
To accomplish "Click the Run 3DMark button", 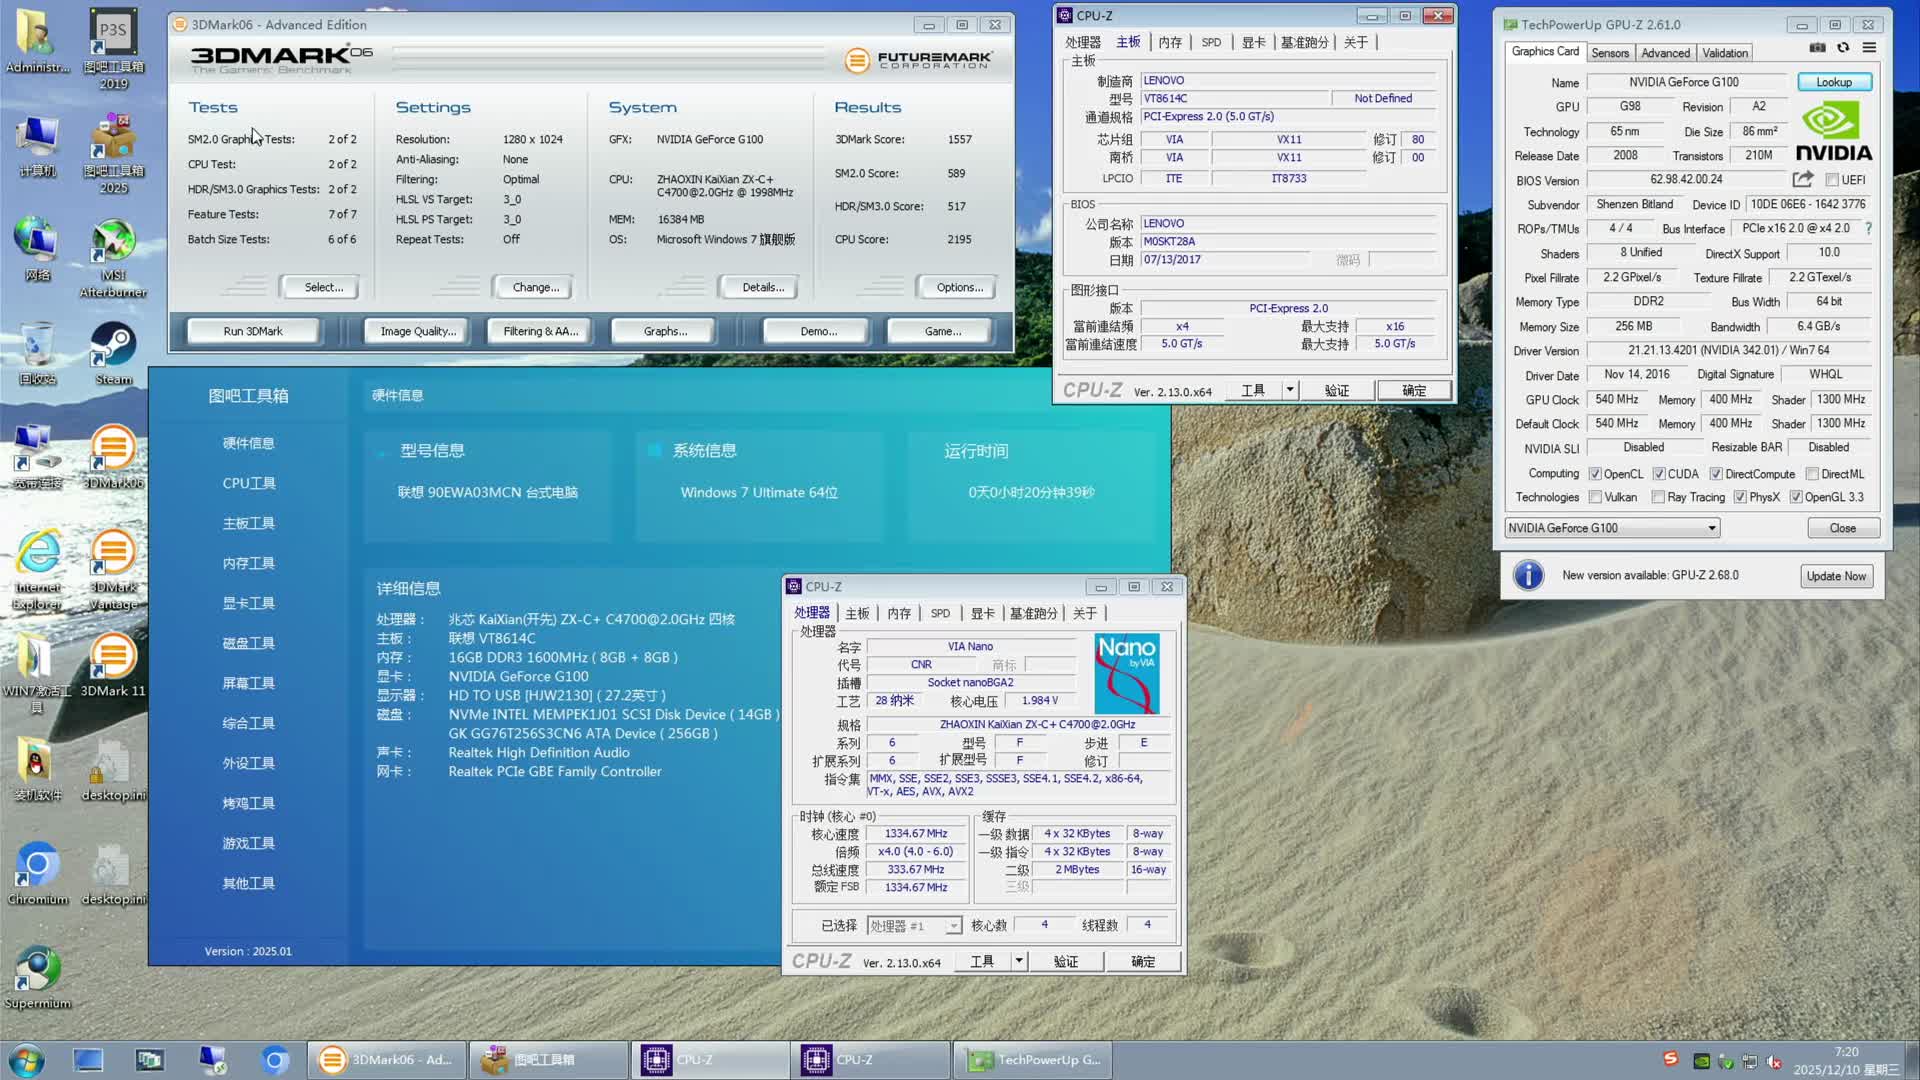I will point(254,330).
